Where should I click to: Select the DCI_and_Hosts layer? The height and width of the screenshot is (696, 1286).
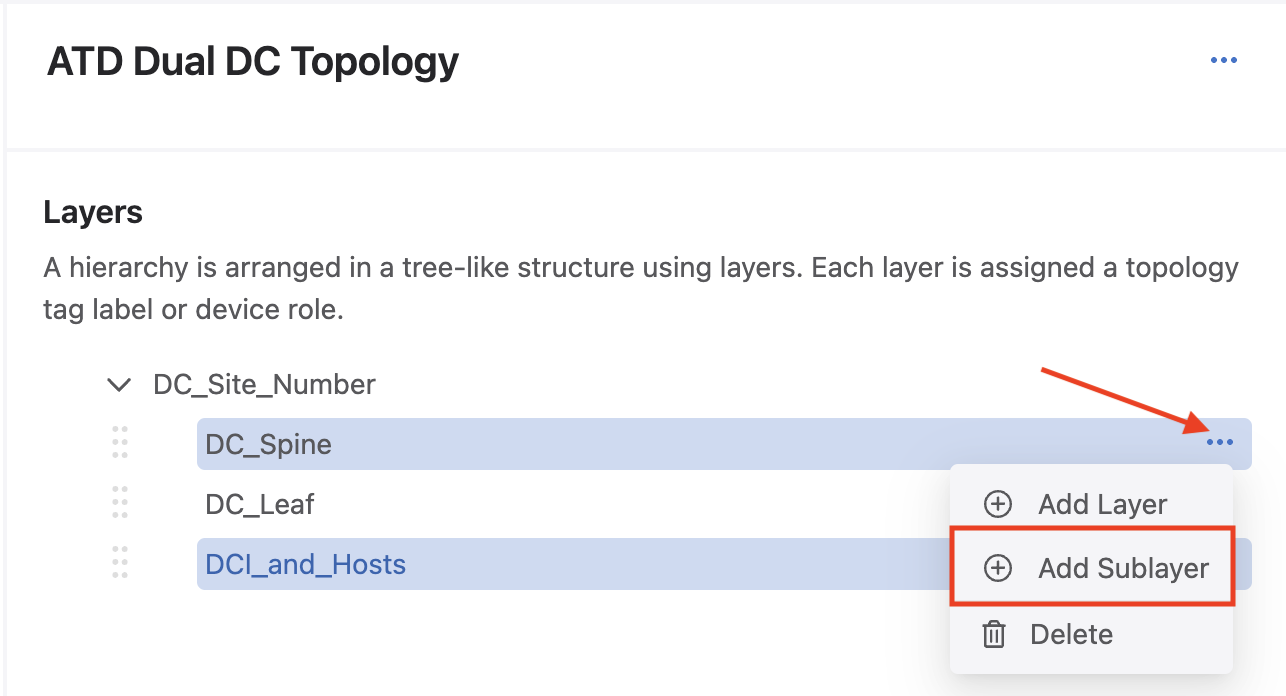(305, 564)
